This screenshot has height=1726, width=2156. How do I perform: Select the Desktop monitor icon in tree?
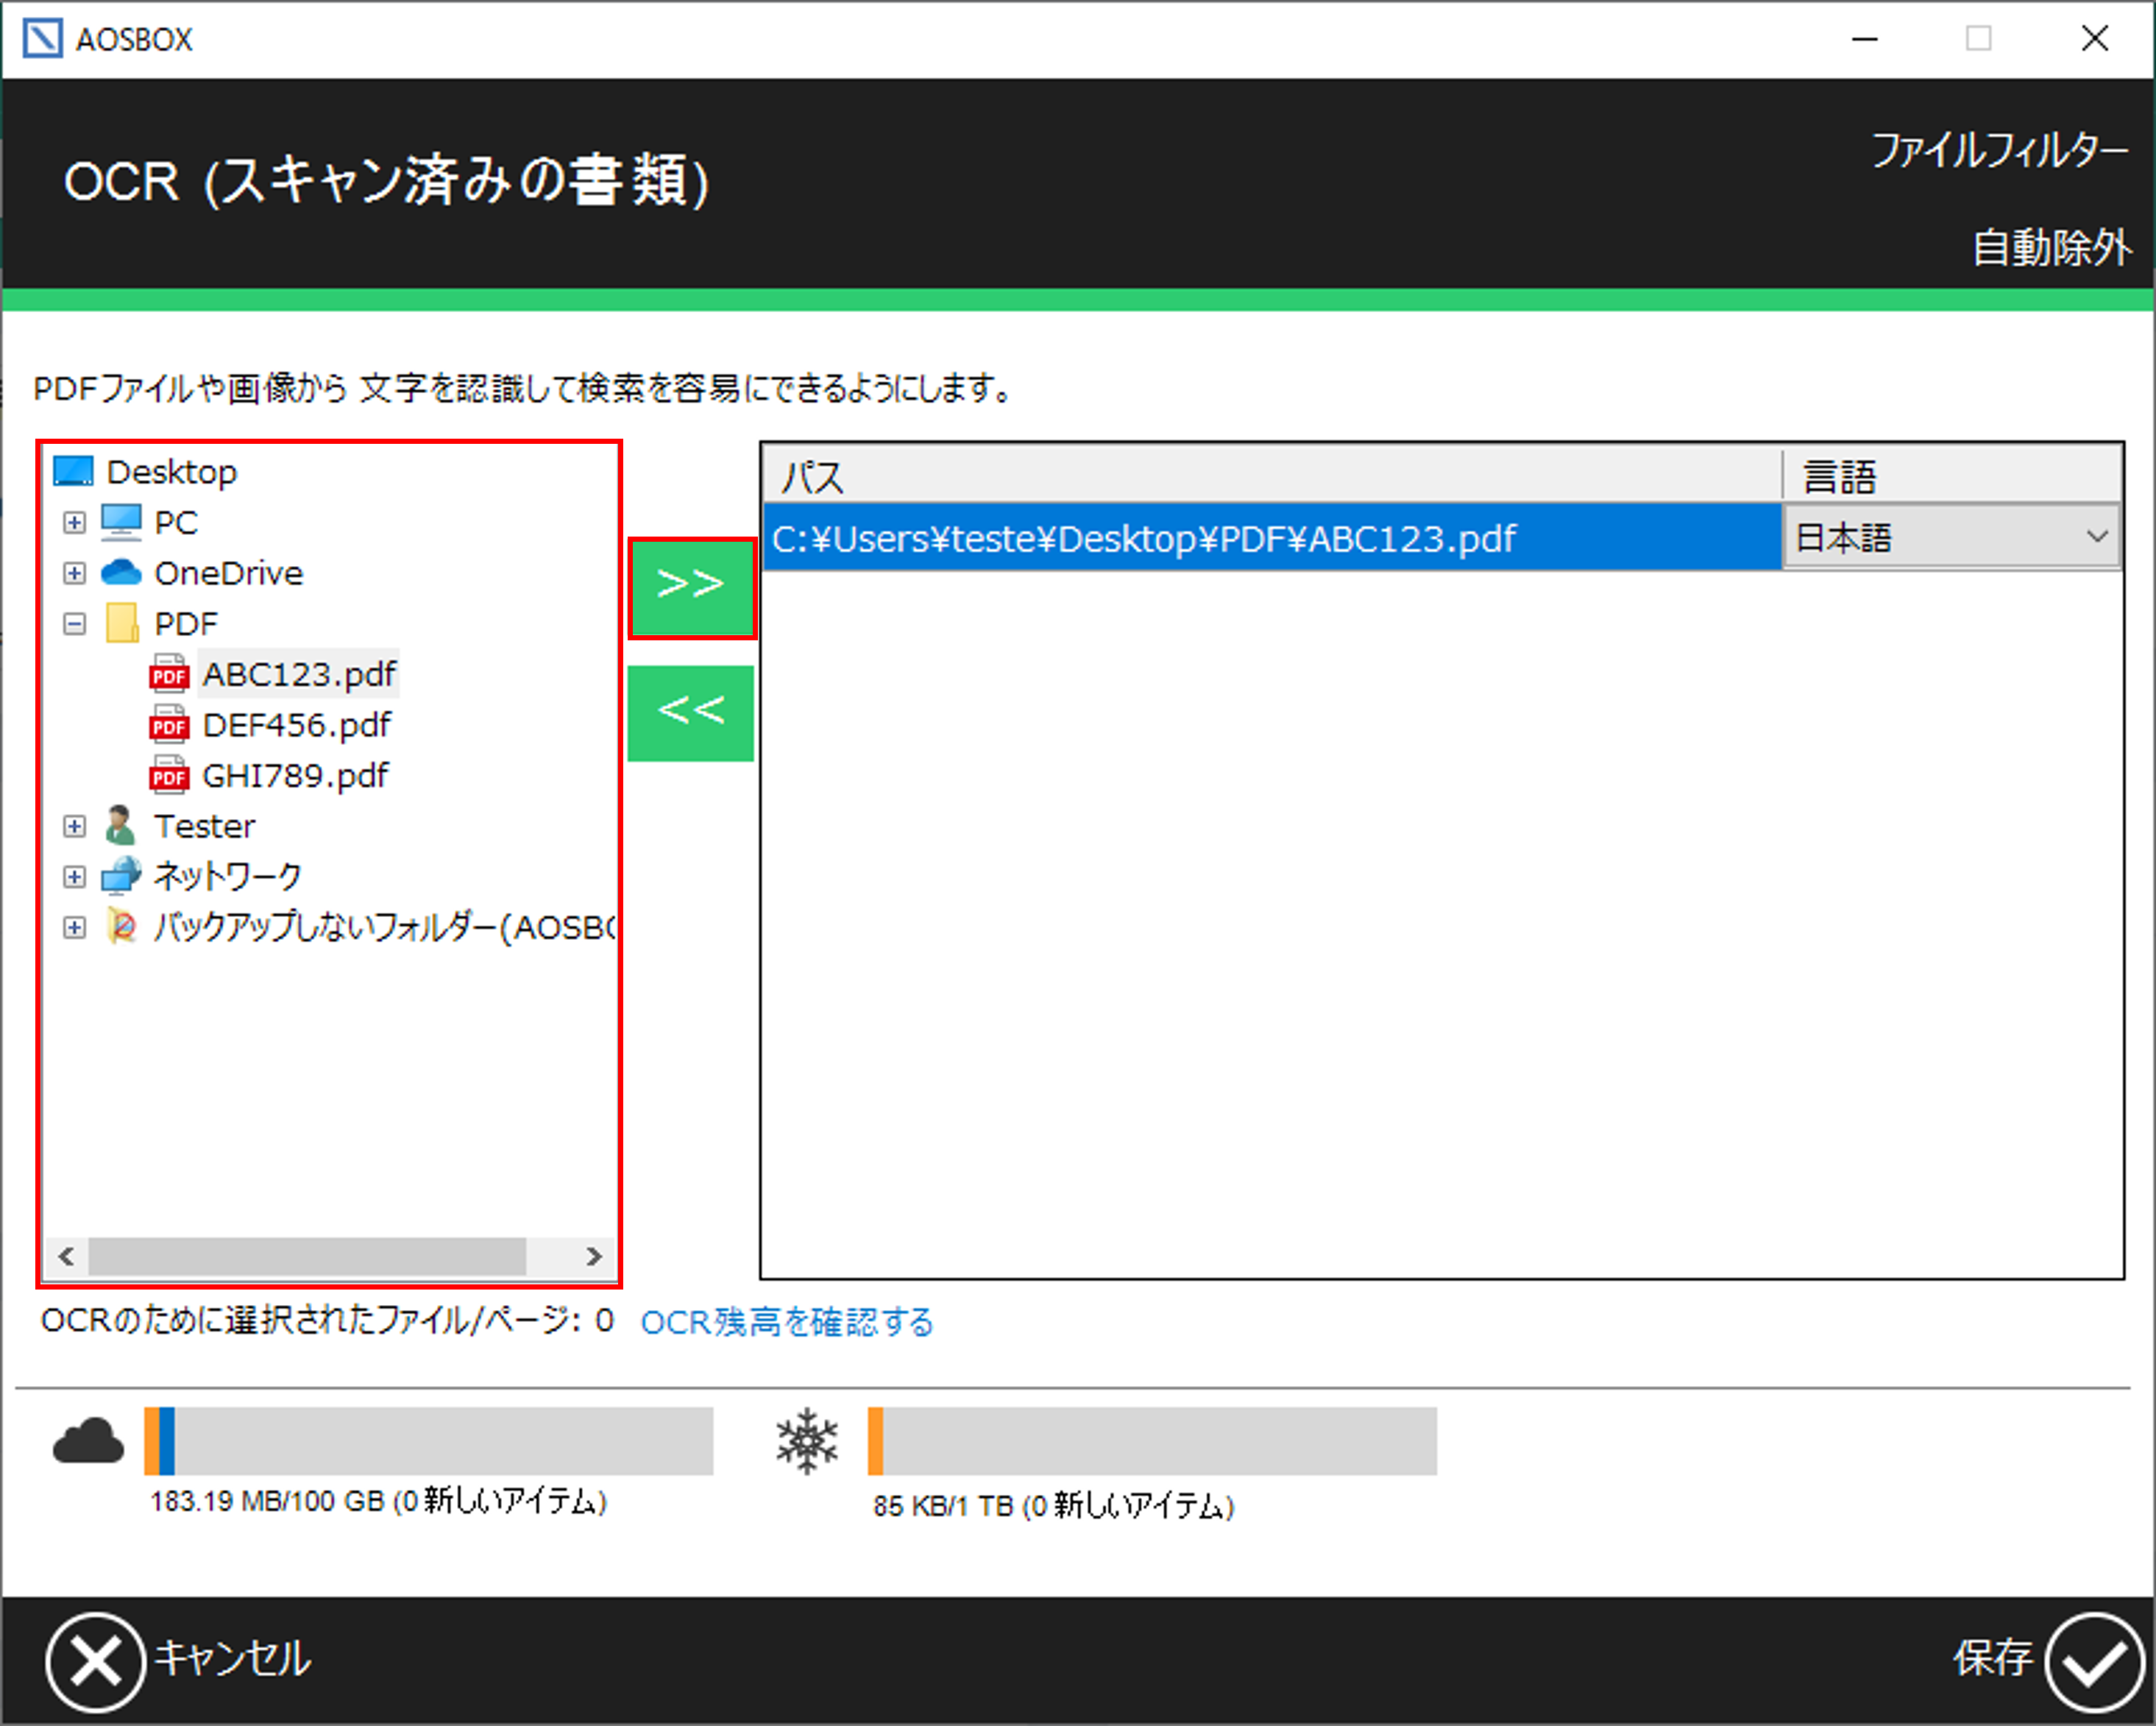(x=73, y=471)
